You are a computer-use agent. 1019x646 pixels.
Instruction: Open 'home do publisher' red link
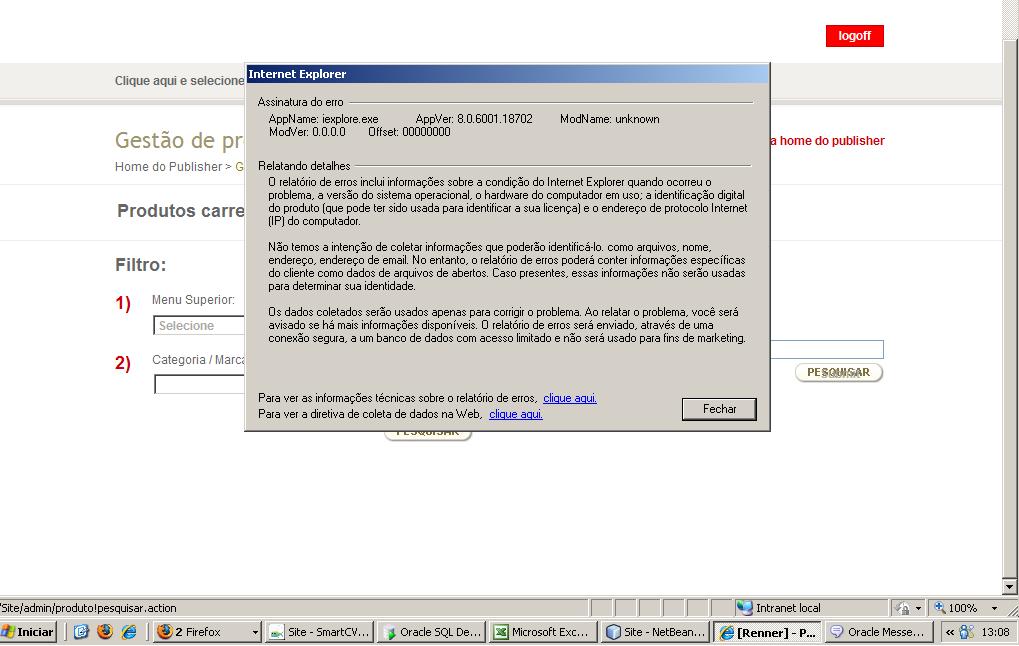(x=827, y=140)
